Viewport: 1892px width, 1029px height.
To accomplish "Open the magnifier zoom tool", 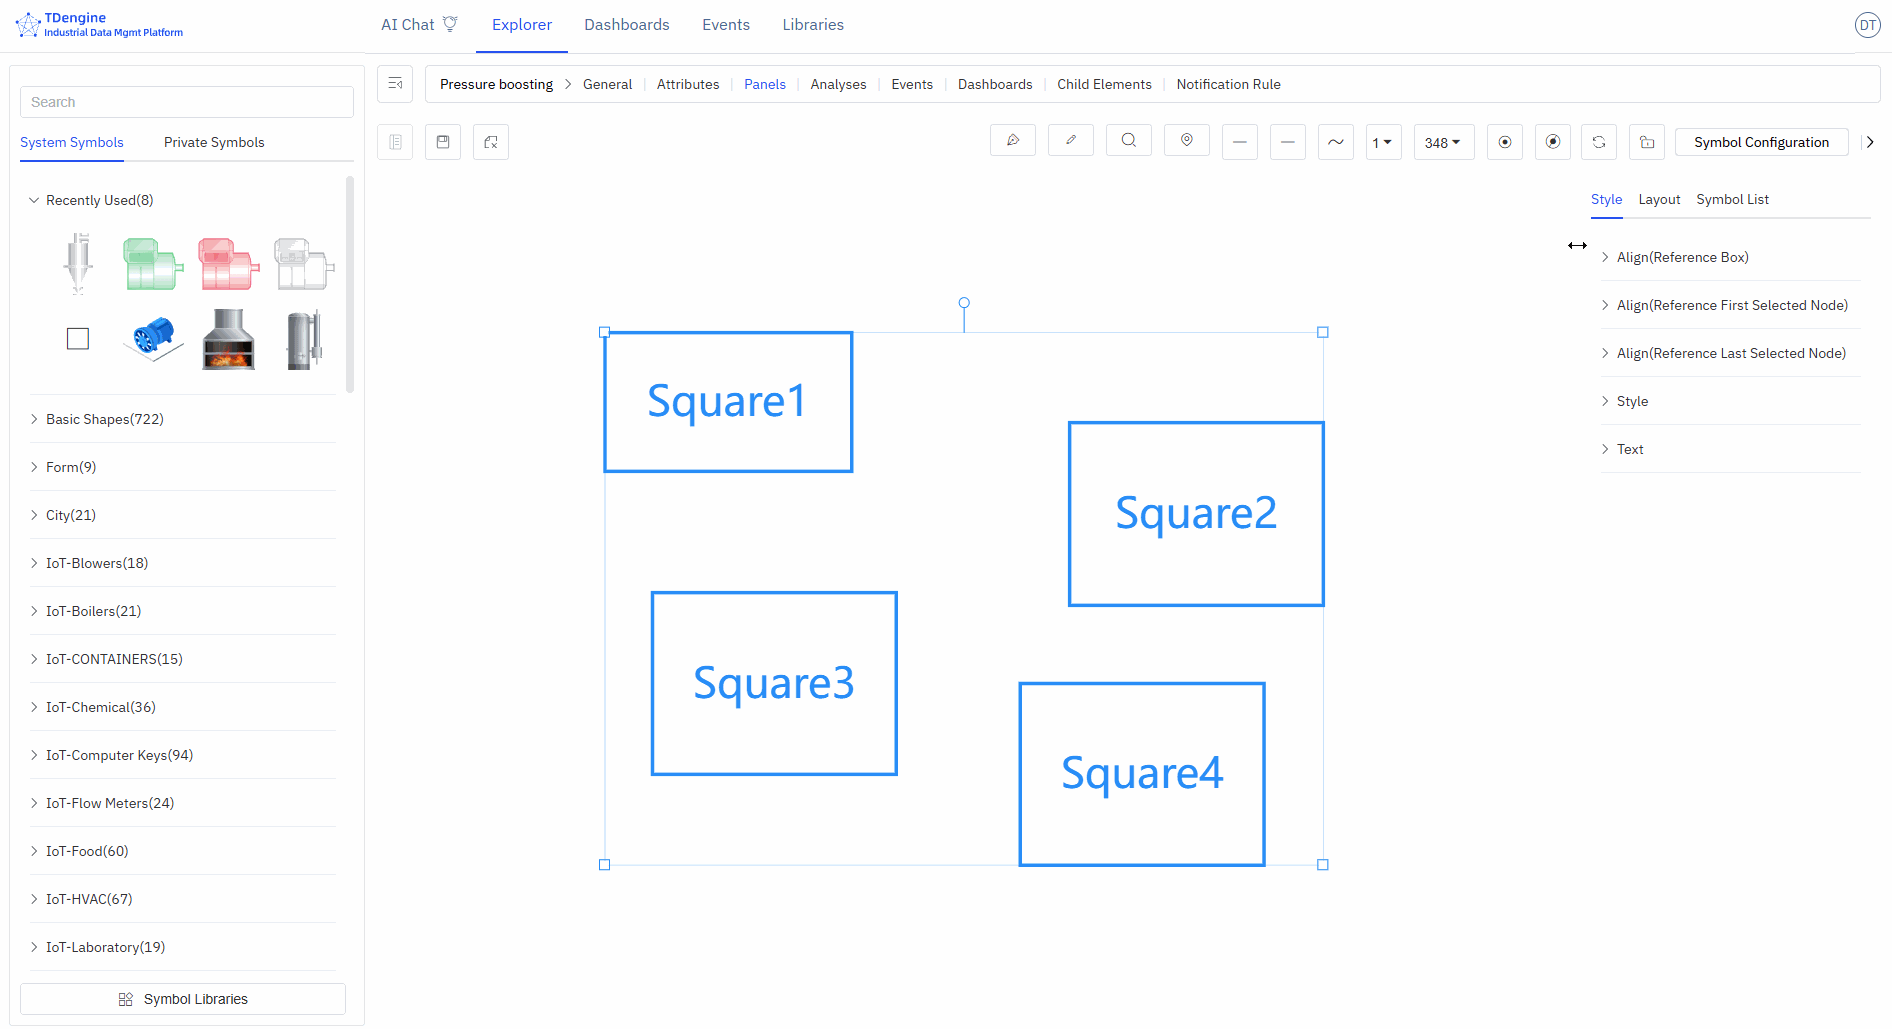I will (1128, 141).
